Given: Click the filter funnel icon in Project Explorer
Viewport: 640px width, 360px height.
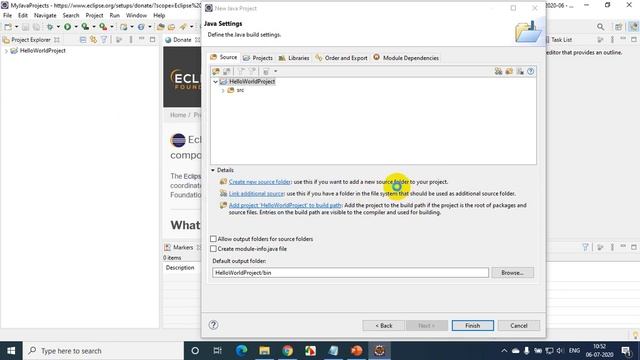Looking at the screenshot, I should pos(104,40).
